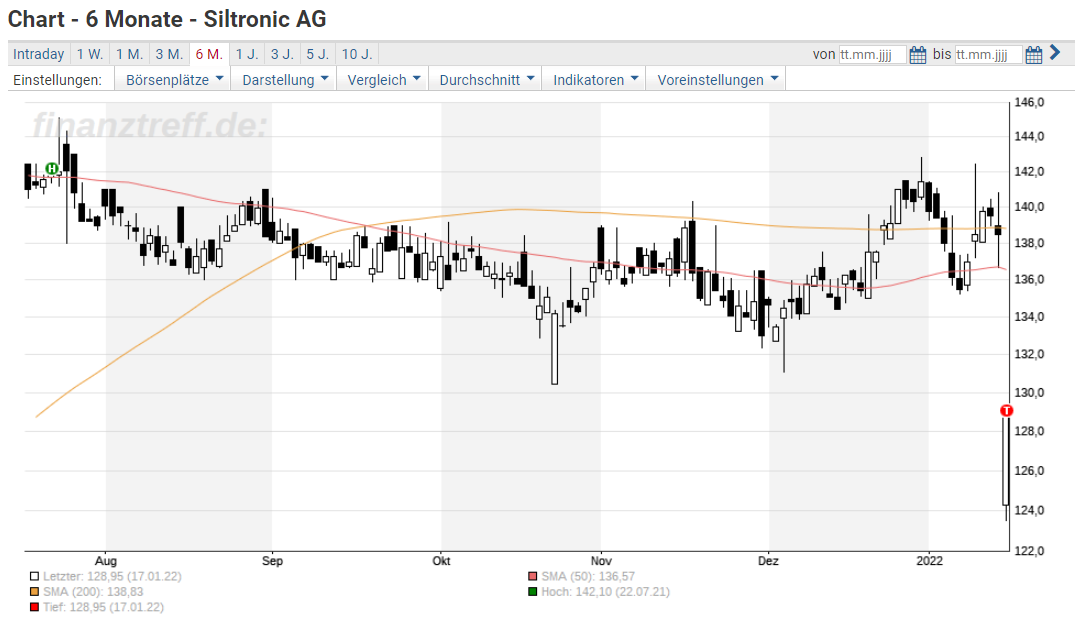The width and height of the screenshot is (1084, 620).
Task: Click the '140,0' price axis label
Action: [x=1029, y=207]
